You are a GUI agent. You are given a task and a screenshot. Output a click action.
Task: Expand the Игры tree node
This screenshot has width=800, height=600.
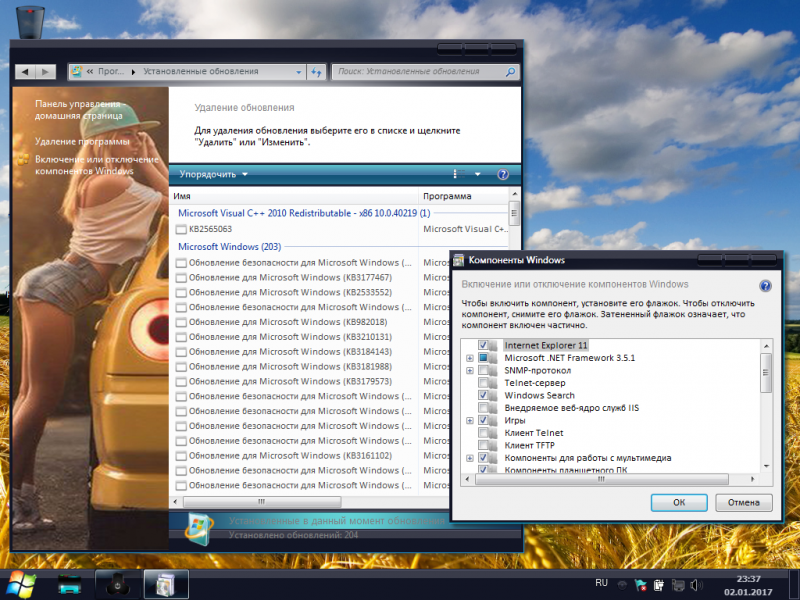tap(470, 421)
